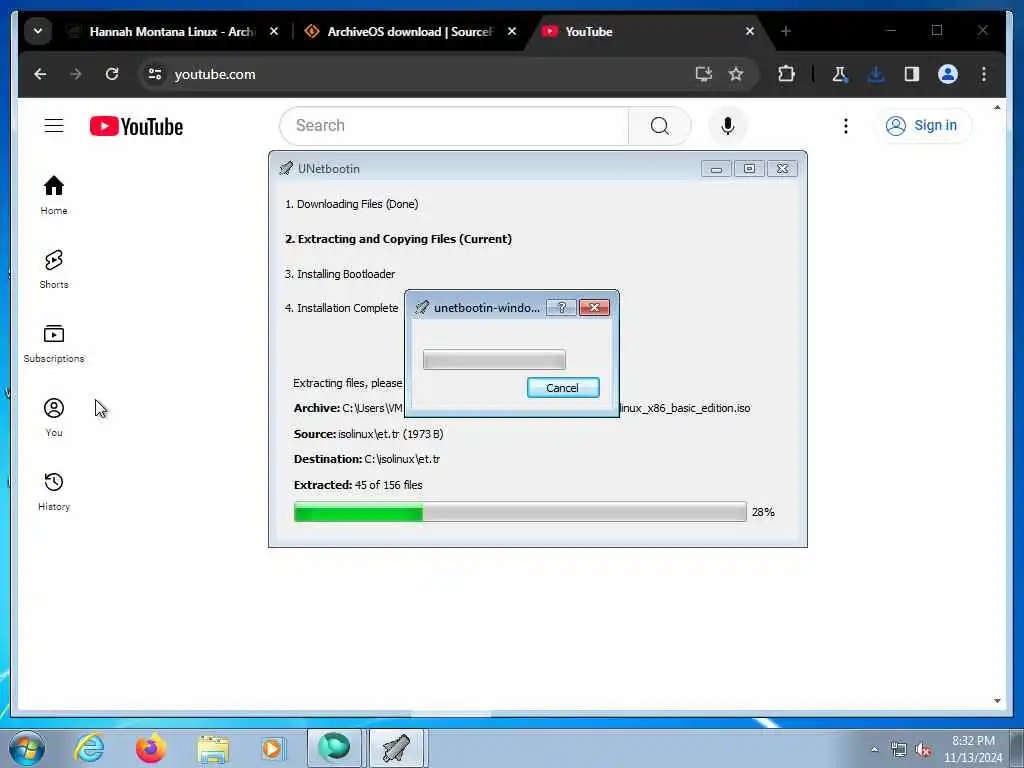Screen dimensions: 1024x768
Task: Switch to the ArchiveOS download tab
Action: [x=409, y=31]
